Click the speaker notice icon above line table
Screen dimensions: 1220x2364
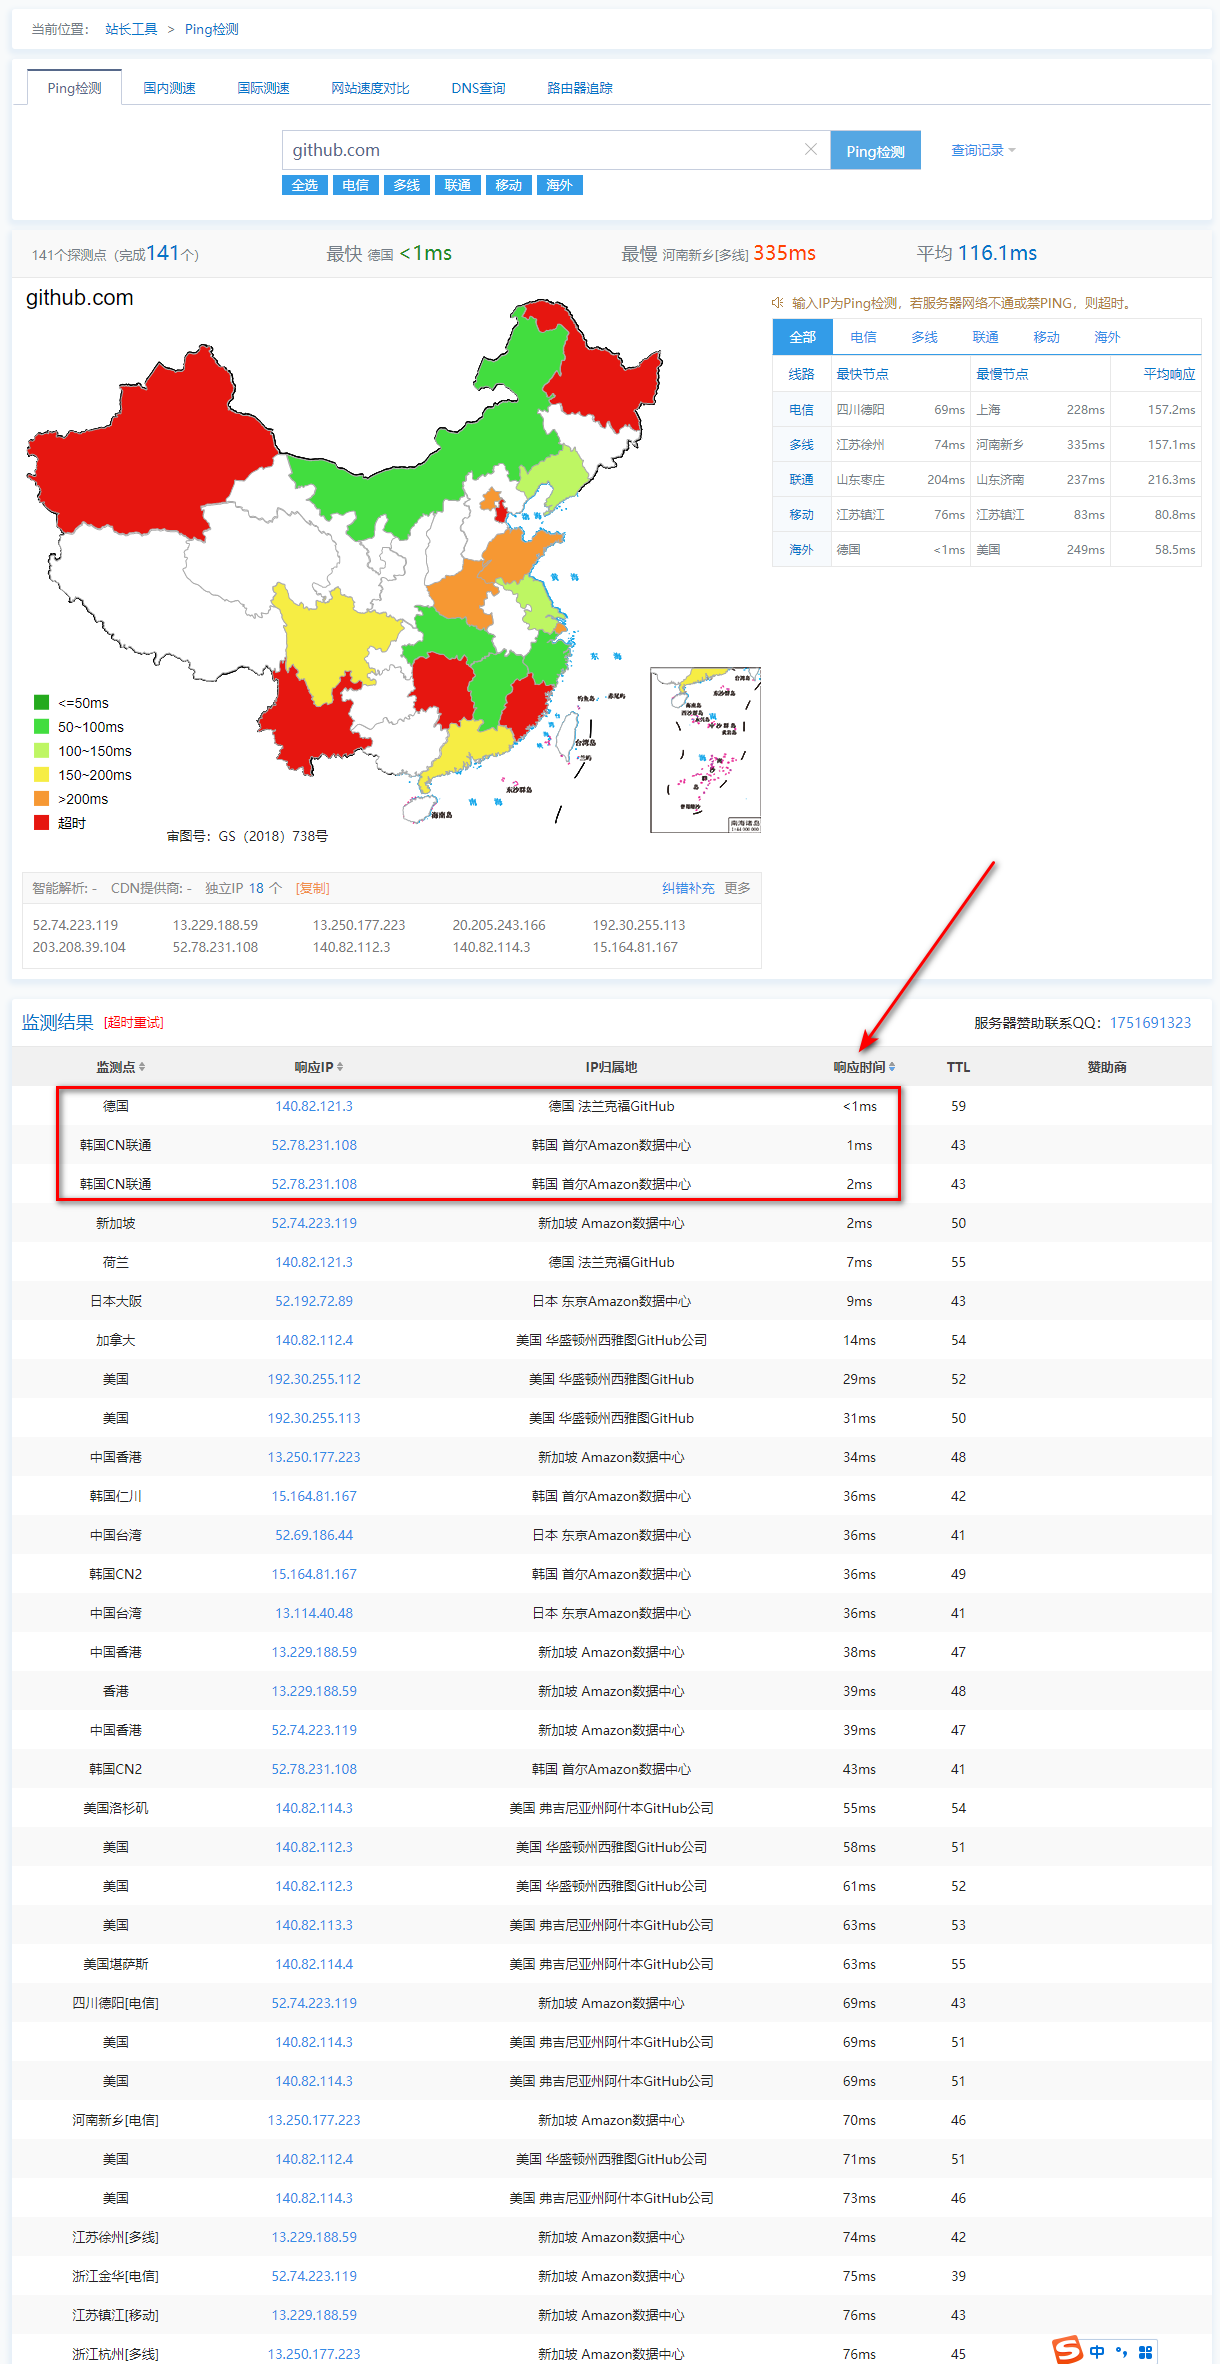[777, 303]
